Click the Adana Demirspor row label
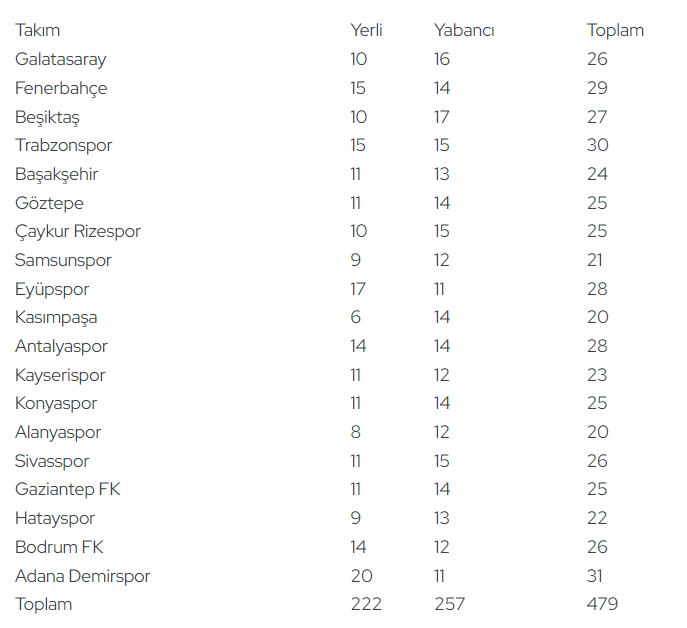 [82, 575]
